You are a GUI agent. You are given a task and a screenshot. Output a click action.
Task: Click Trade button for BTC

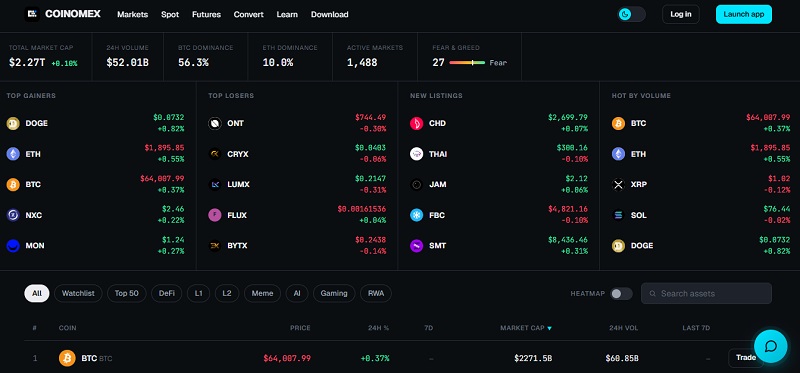pyautogui.click(x=745, y=358)
